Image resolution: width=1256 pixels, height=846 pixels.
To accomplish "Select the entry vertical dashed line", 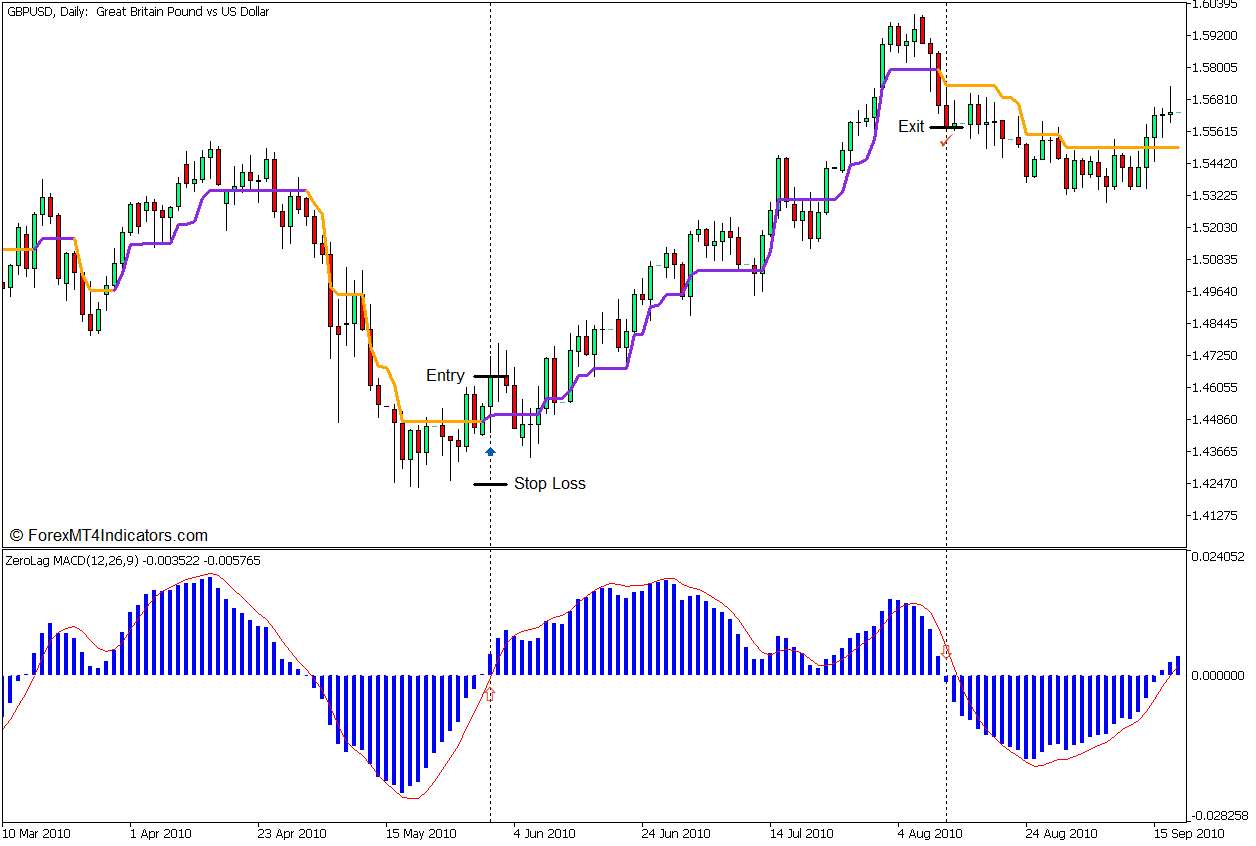I will point(489,250).
